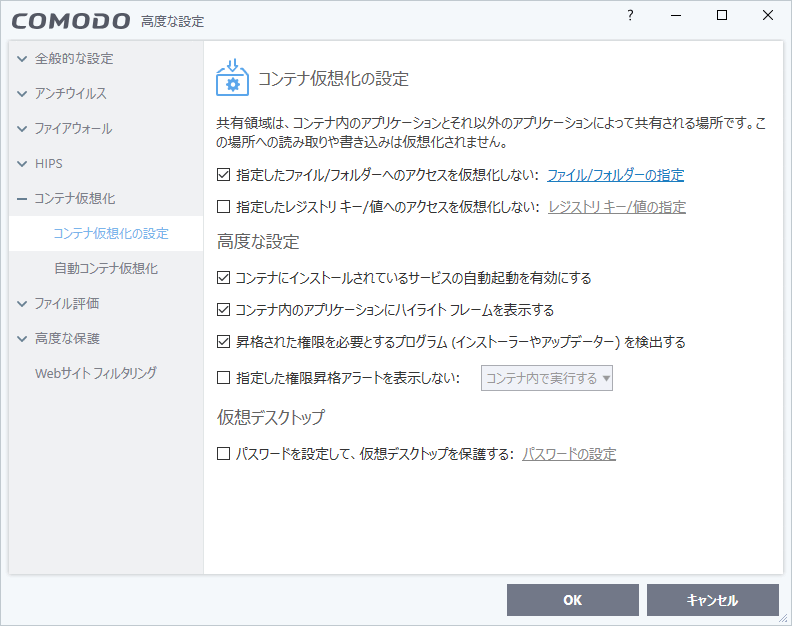Select the Webサイト フィルタリング menu item

[x=96, y=373]
